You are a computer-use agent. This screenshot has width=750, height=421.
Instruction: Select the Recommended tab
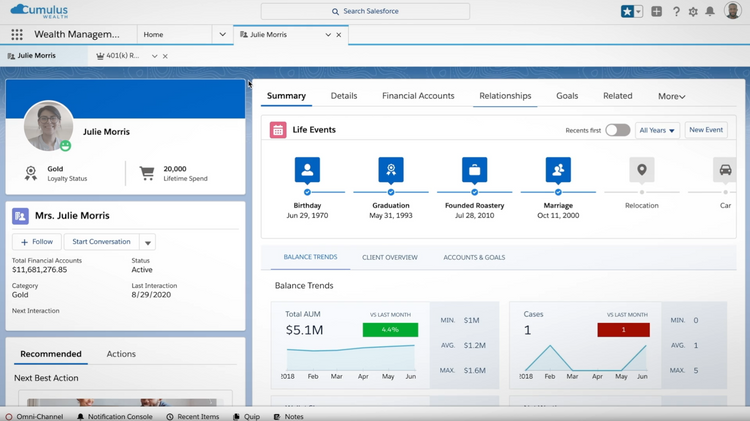pyautogui.click(x=51, y=354)
